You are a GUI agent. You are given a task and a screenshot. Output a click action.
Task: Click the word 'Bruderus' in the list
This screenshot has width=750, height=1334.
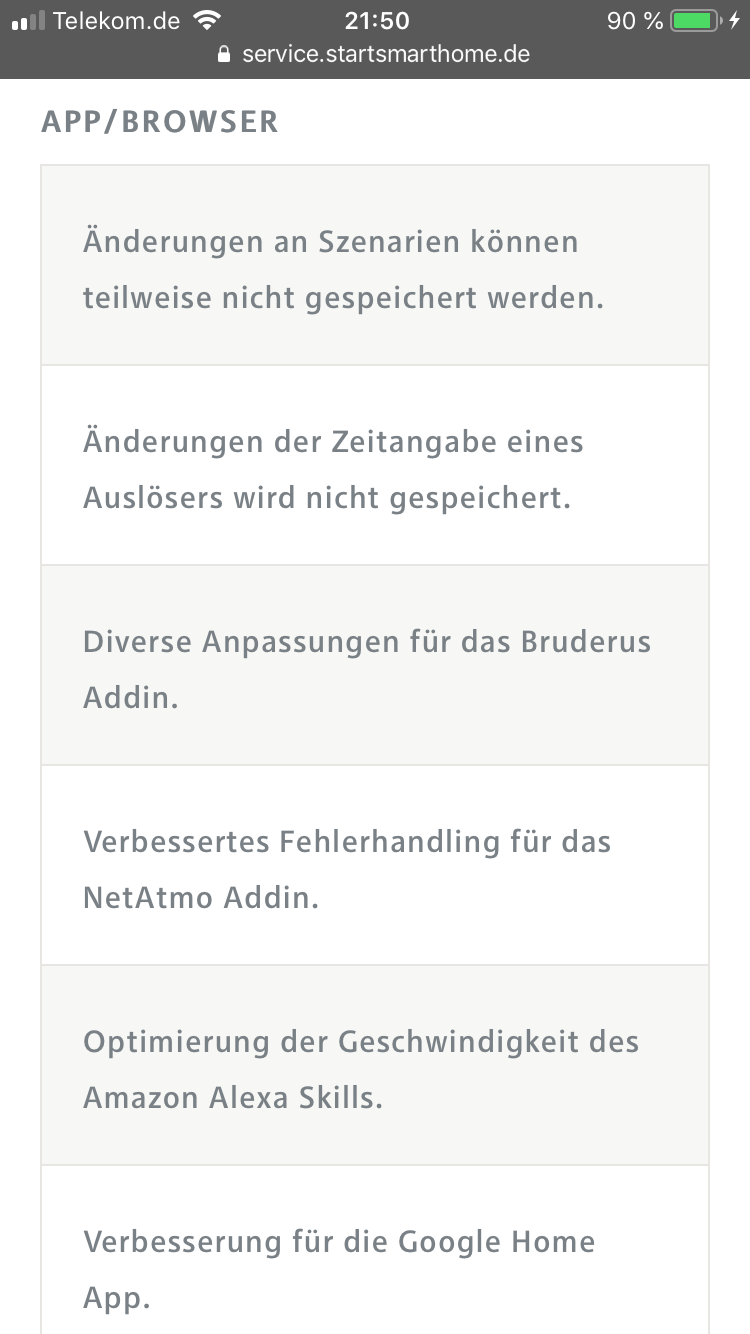[586, 642]
